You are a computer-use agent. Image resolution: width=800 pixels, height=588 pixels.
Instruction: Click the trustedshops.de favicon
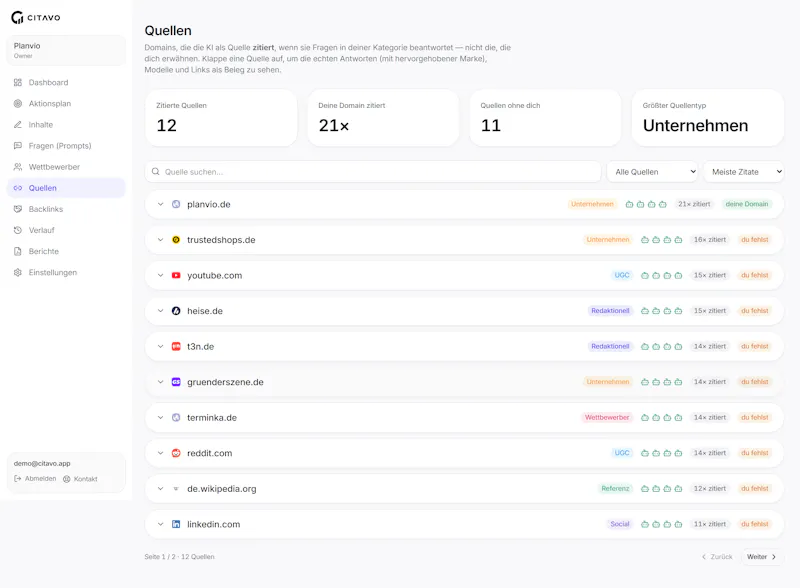coord(176,240)
